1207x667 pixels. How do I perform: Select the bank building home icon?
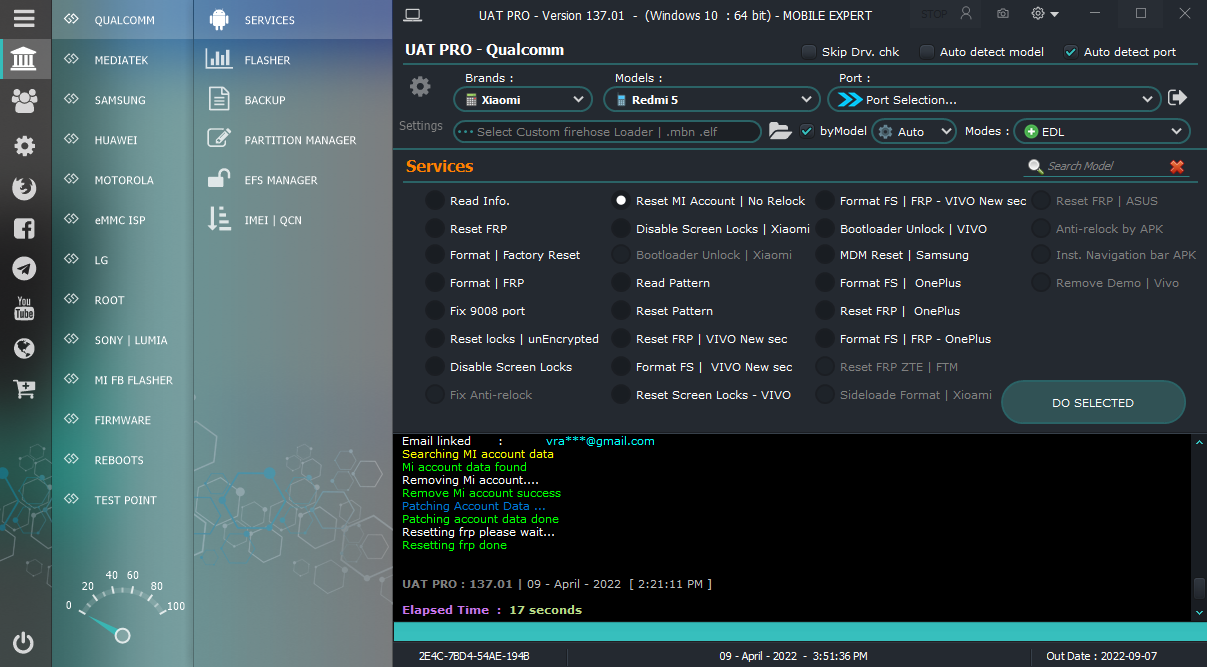[x=24, y=61]
